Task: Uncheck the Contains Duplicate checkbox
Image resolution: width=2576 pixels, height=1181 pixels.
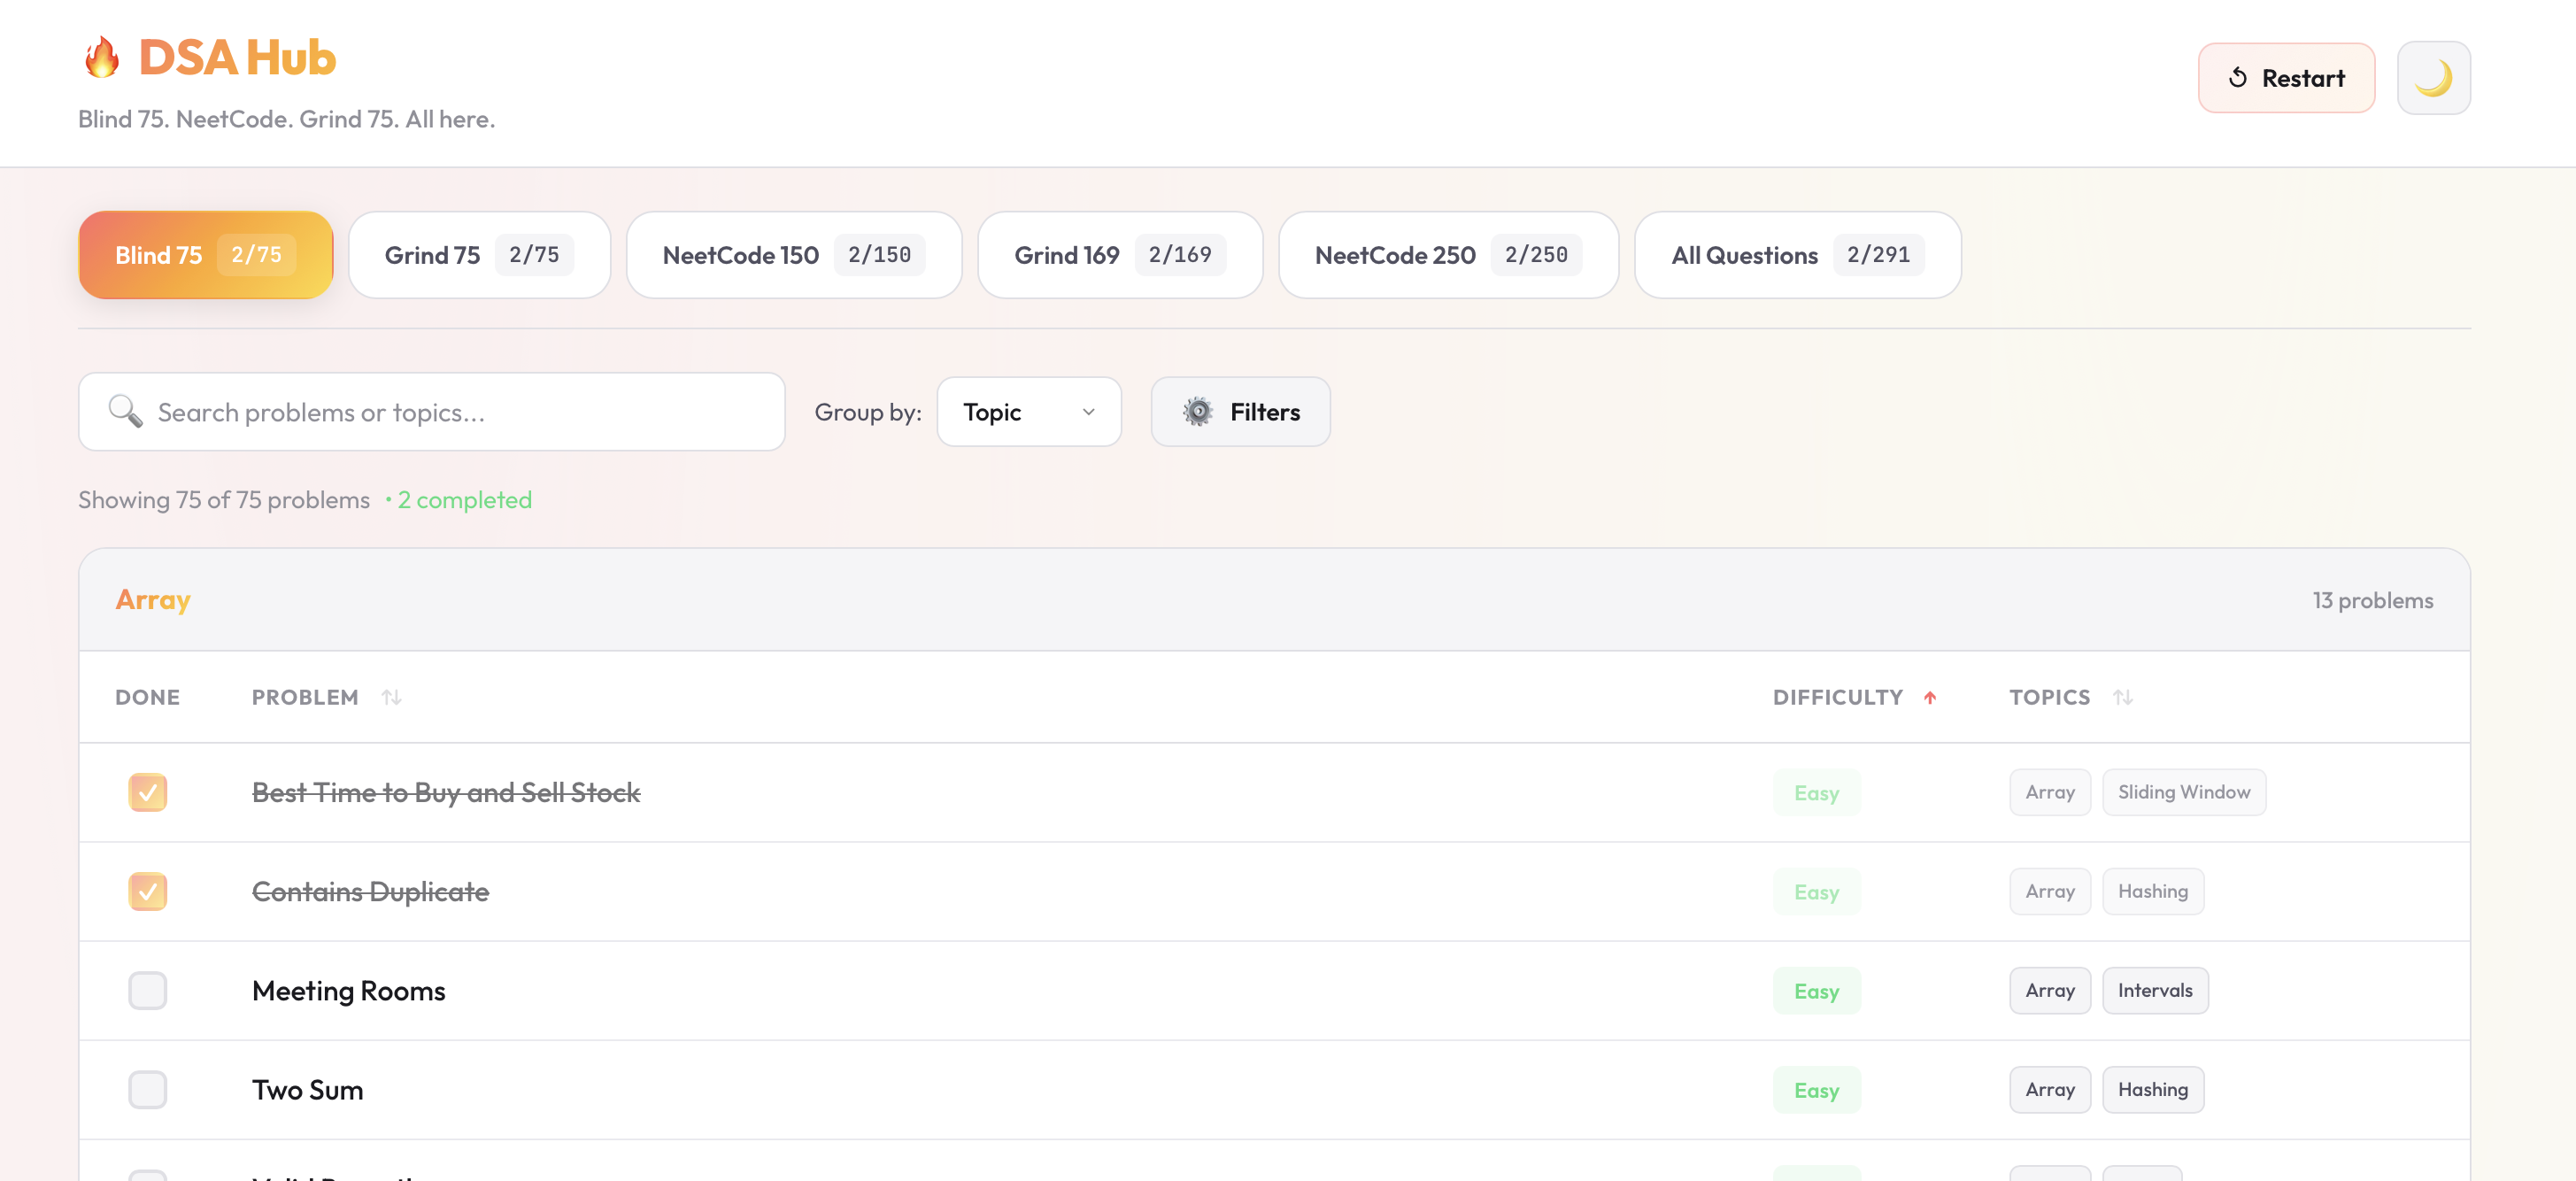Action: pyautogui.click(x=148, y=891)
